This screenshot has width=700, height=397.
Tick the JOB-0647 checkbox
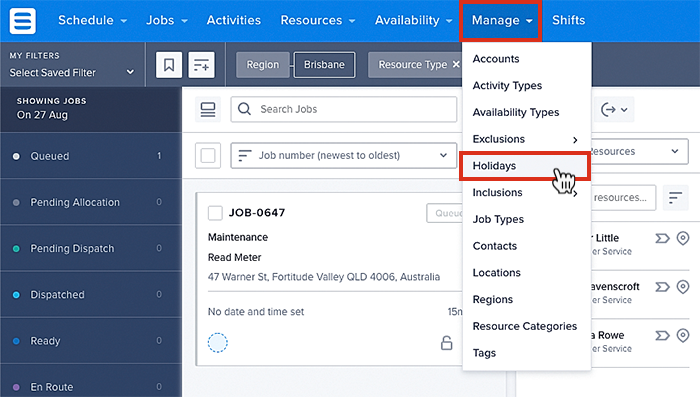click(215, 213)
